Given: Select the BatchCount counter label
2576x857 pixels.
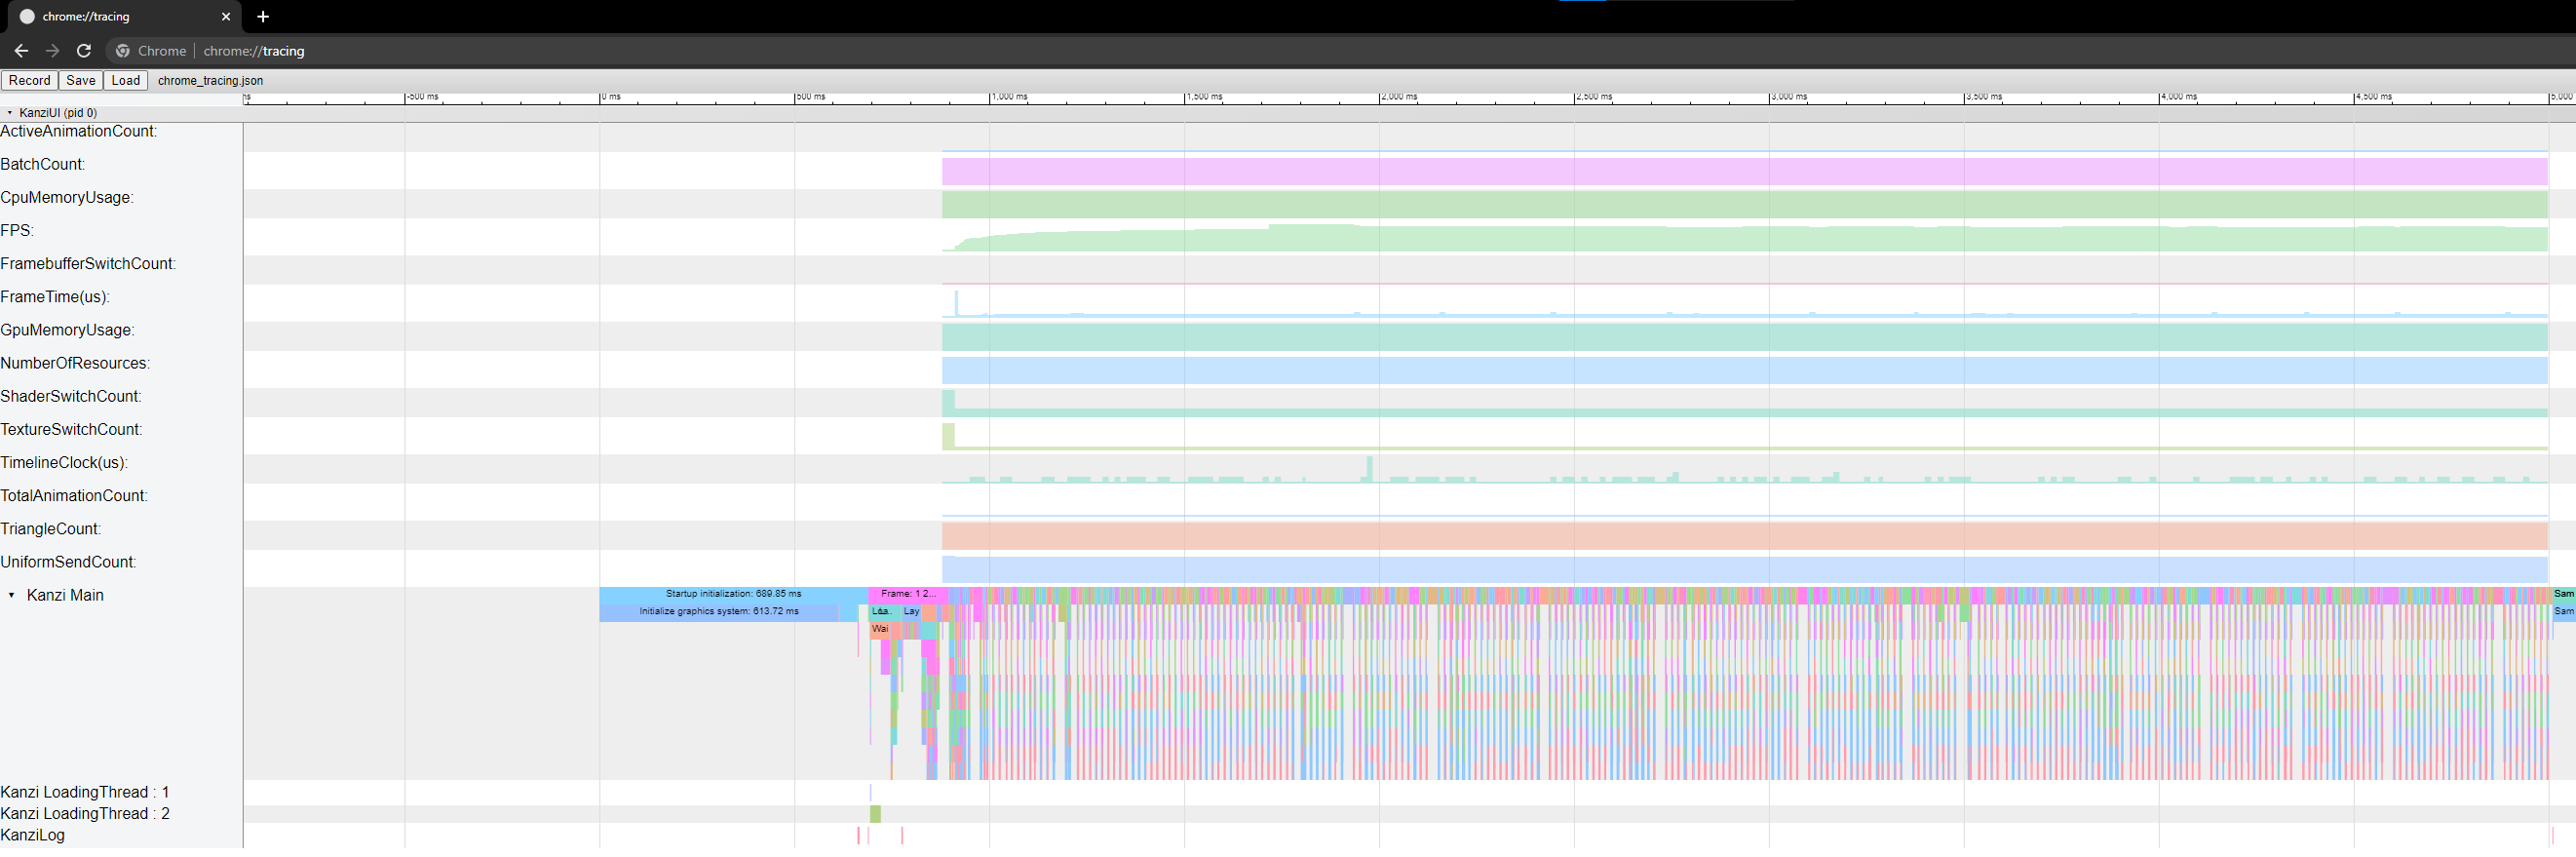Looking at the screenshot, I should coord(43,165).
